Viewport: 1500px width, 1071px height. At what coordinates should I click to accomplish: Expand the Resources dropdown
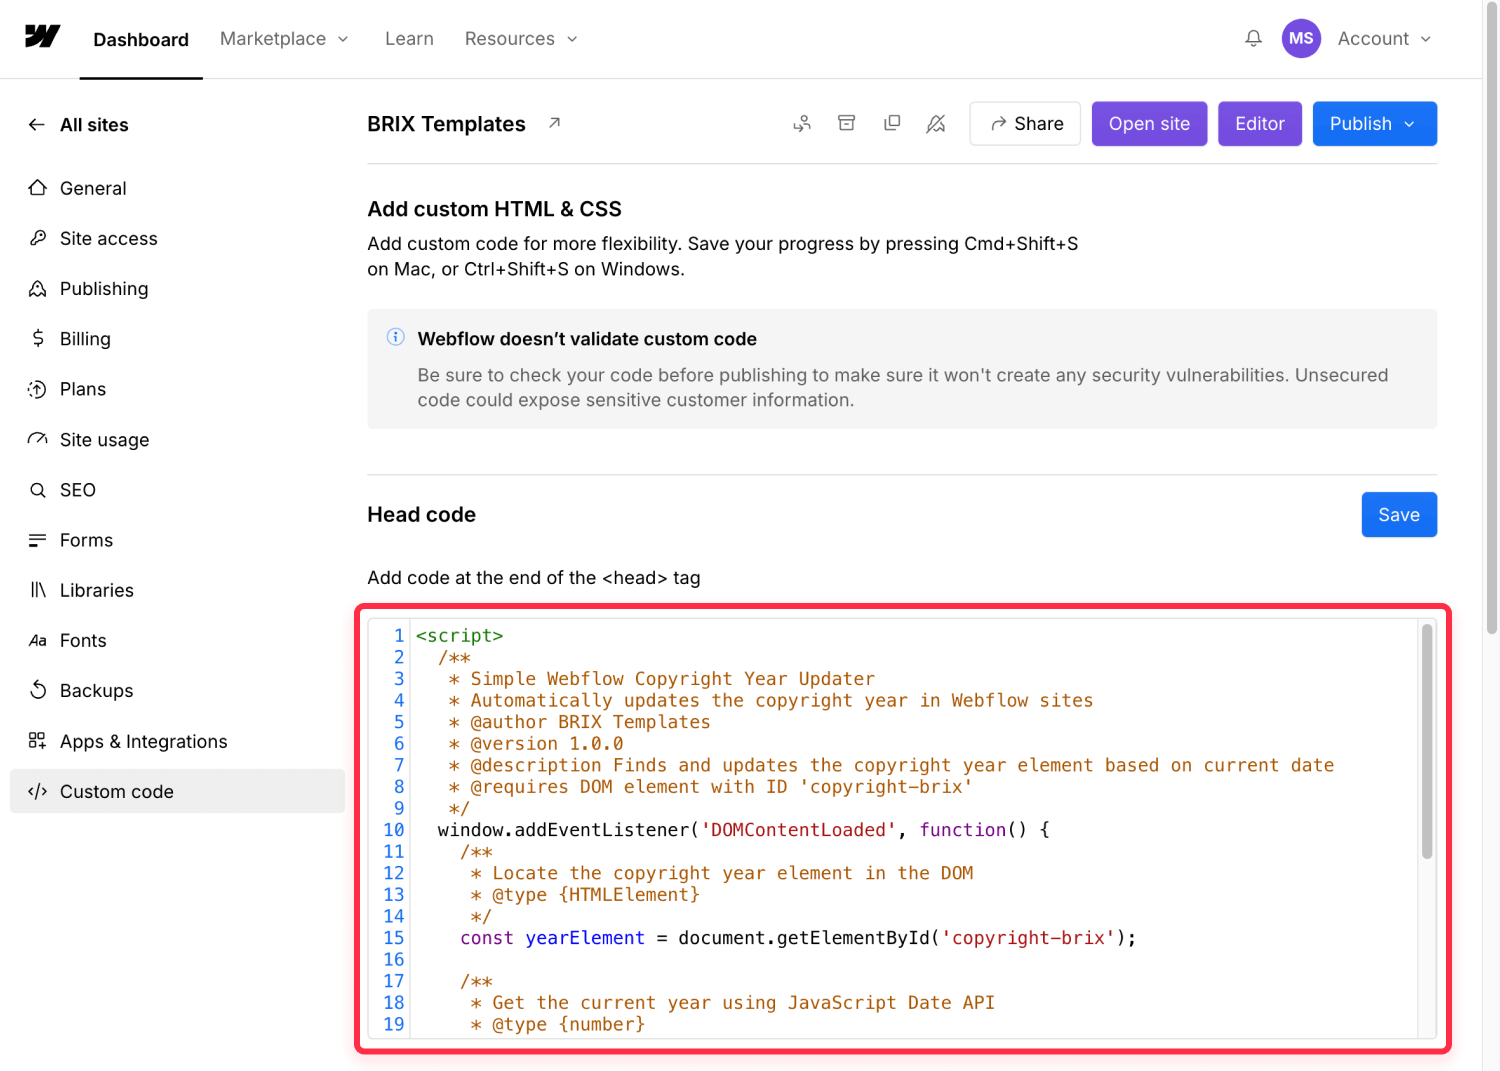[521, 38]
